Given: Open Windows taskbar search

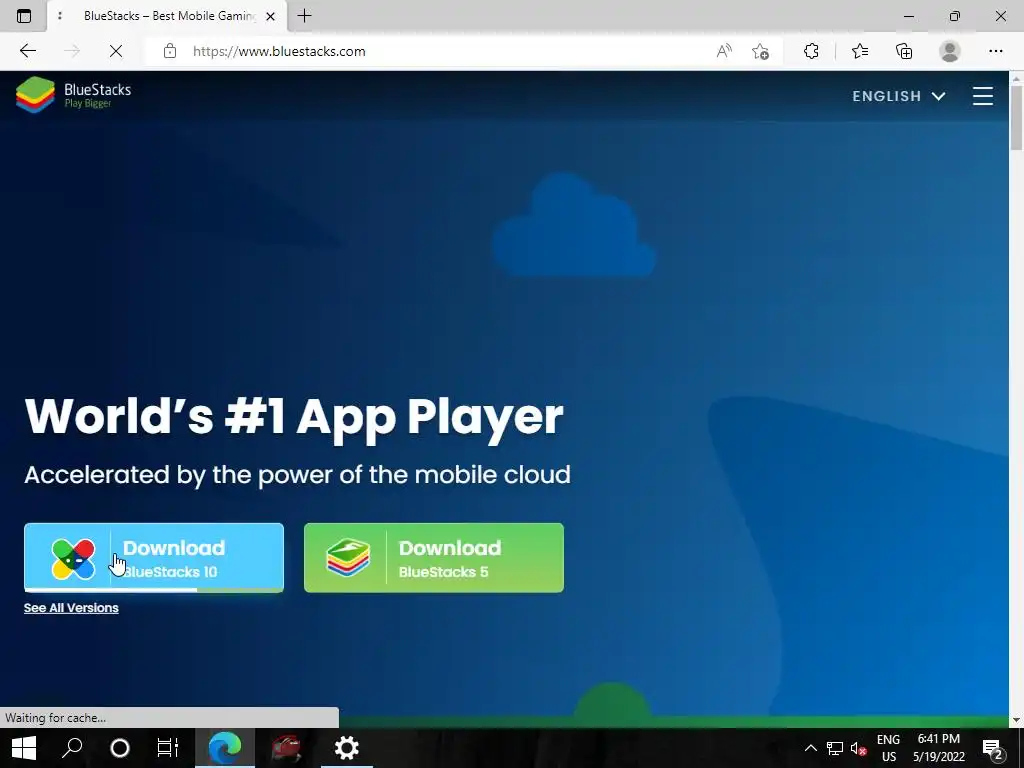Looking at the screenshot, I should 72,748.
